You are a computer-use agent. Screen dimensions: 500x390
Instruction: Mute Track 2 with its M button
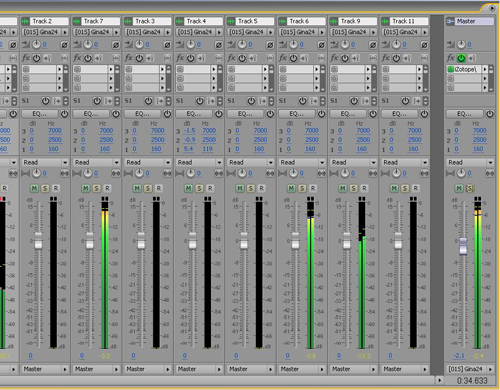click(34, 188)
